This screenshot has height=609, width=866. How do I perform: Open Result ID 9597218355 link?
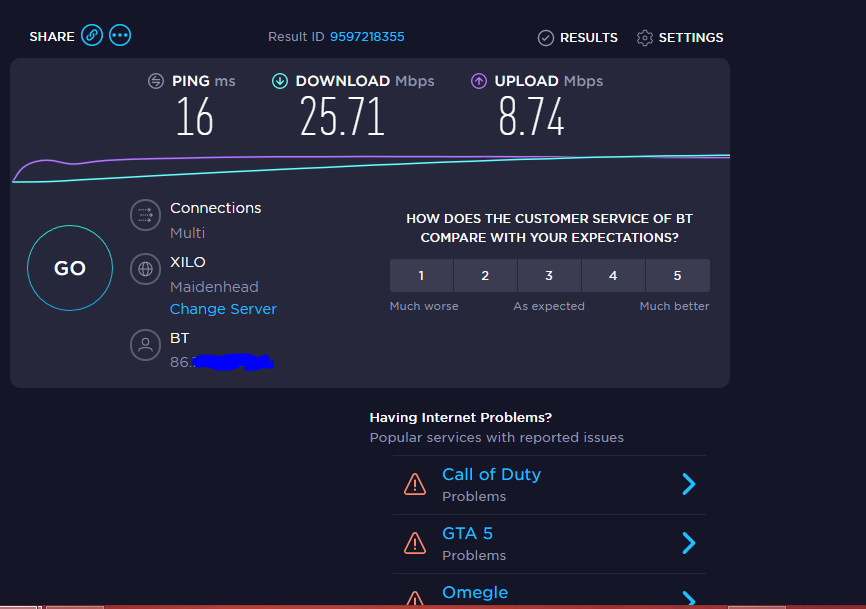367,37
